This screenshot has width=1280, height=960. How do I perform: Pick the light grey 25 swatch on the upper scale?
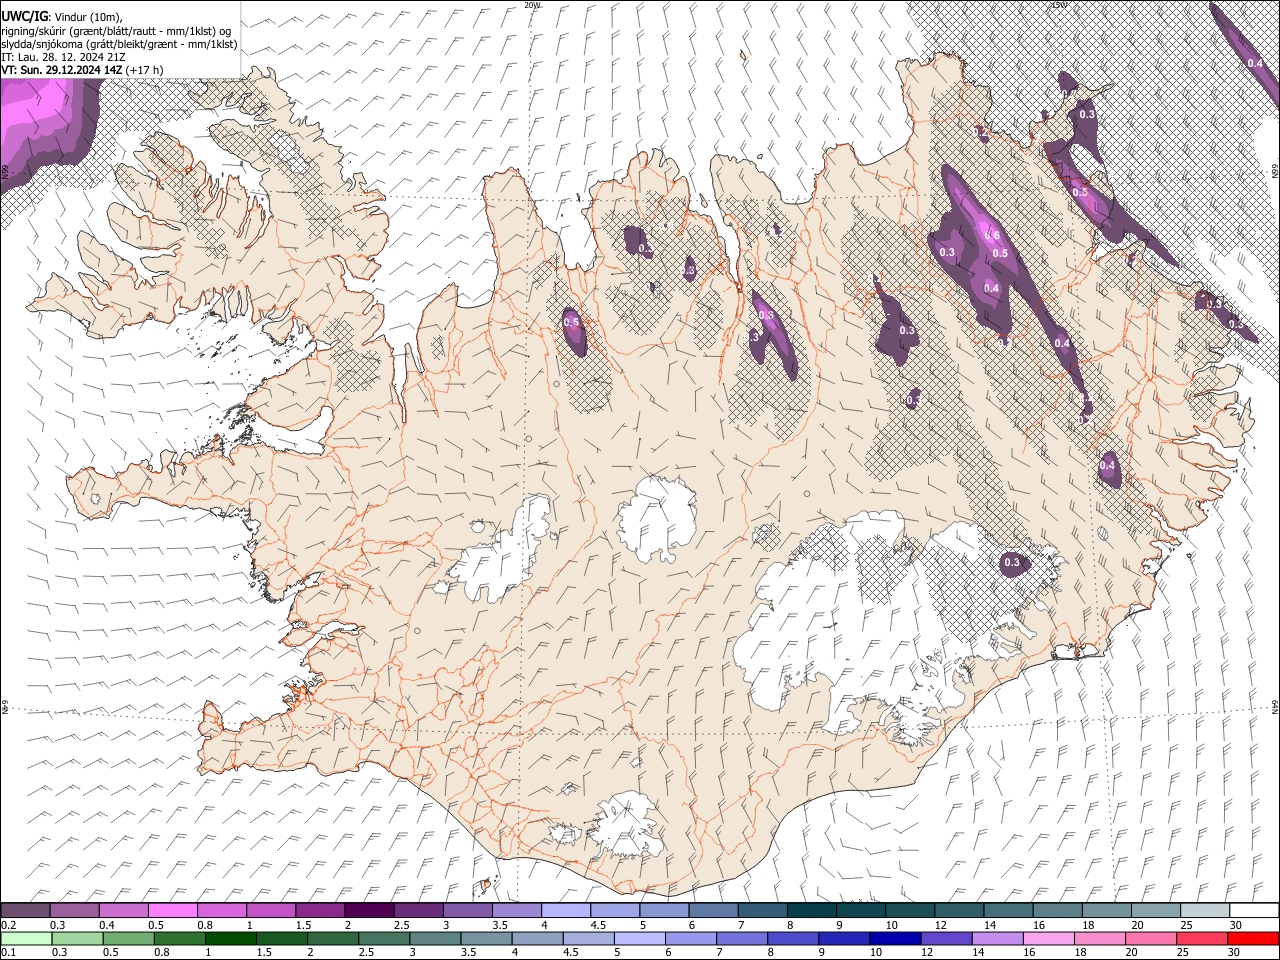(1205, 911)
